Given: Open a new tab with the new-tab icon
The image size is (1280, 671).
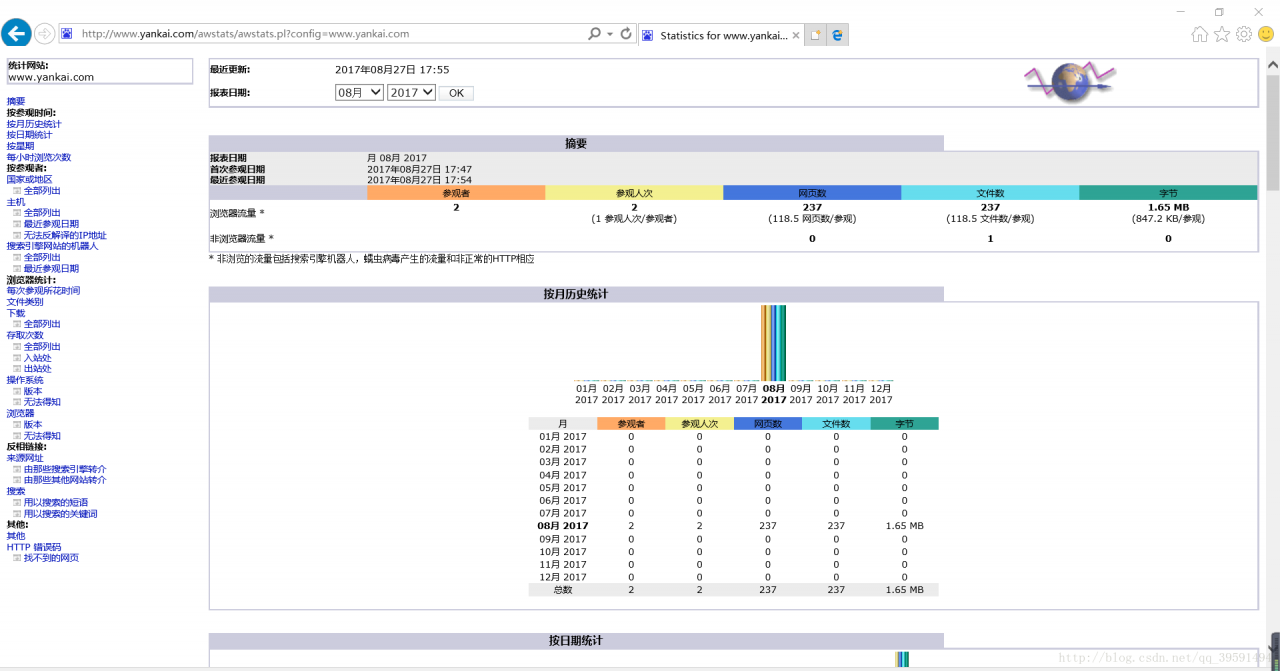Looking at the screenshot, I should click(813, 33).
